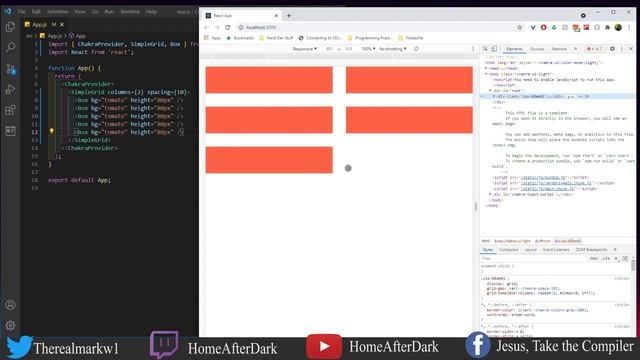640x360 pixels.
Task: Go forward in Chrome
Action: (217, 27)
